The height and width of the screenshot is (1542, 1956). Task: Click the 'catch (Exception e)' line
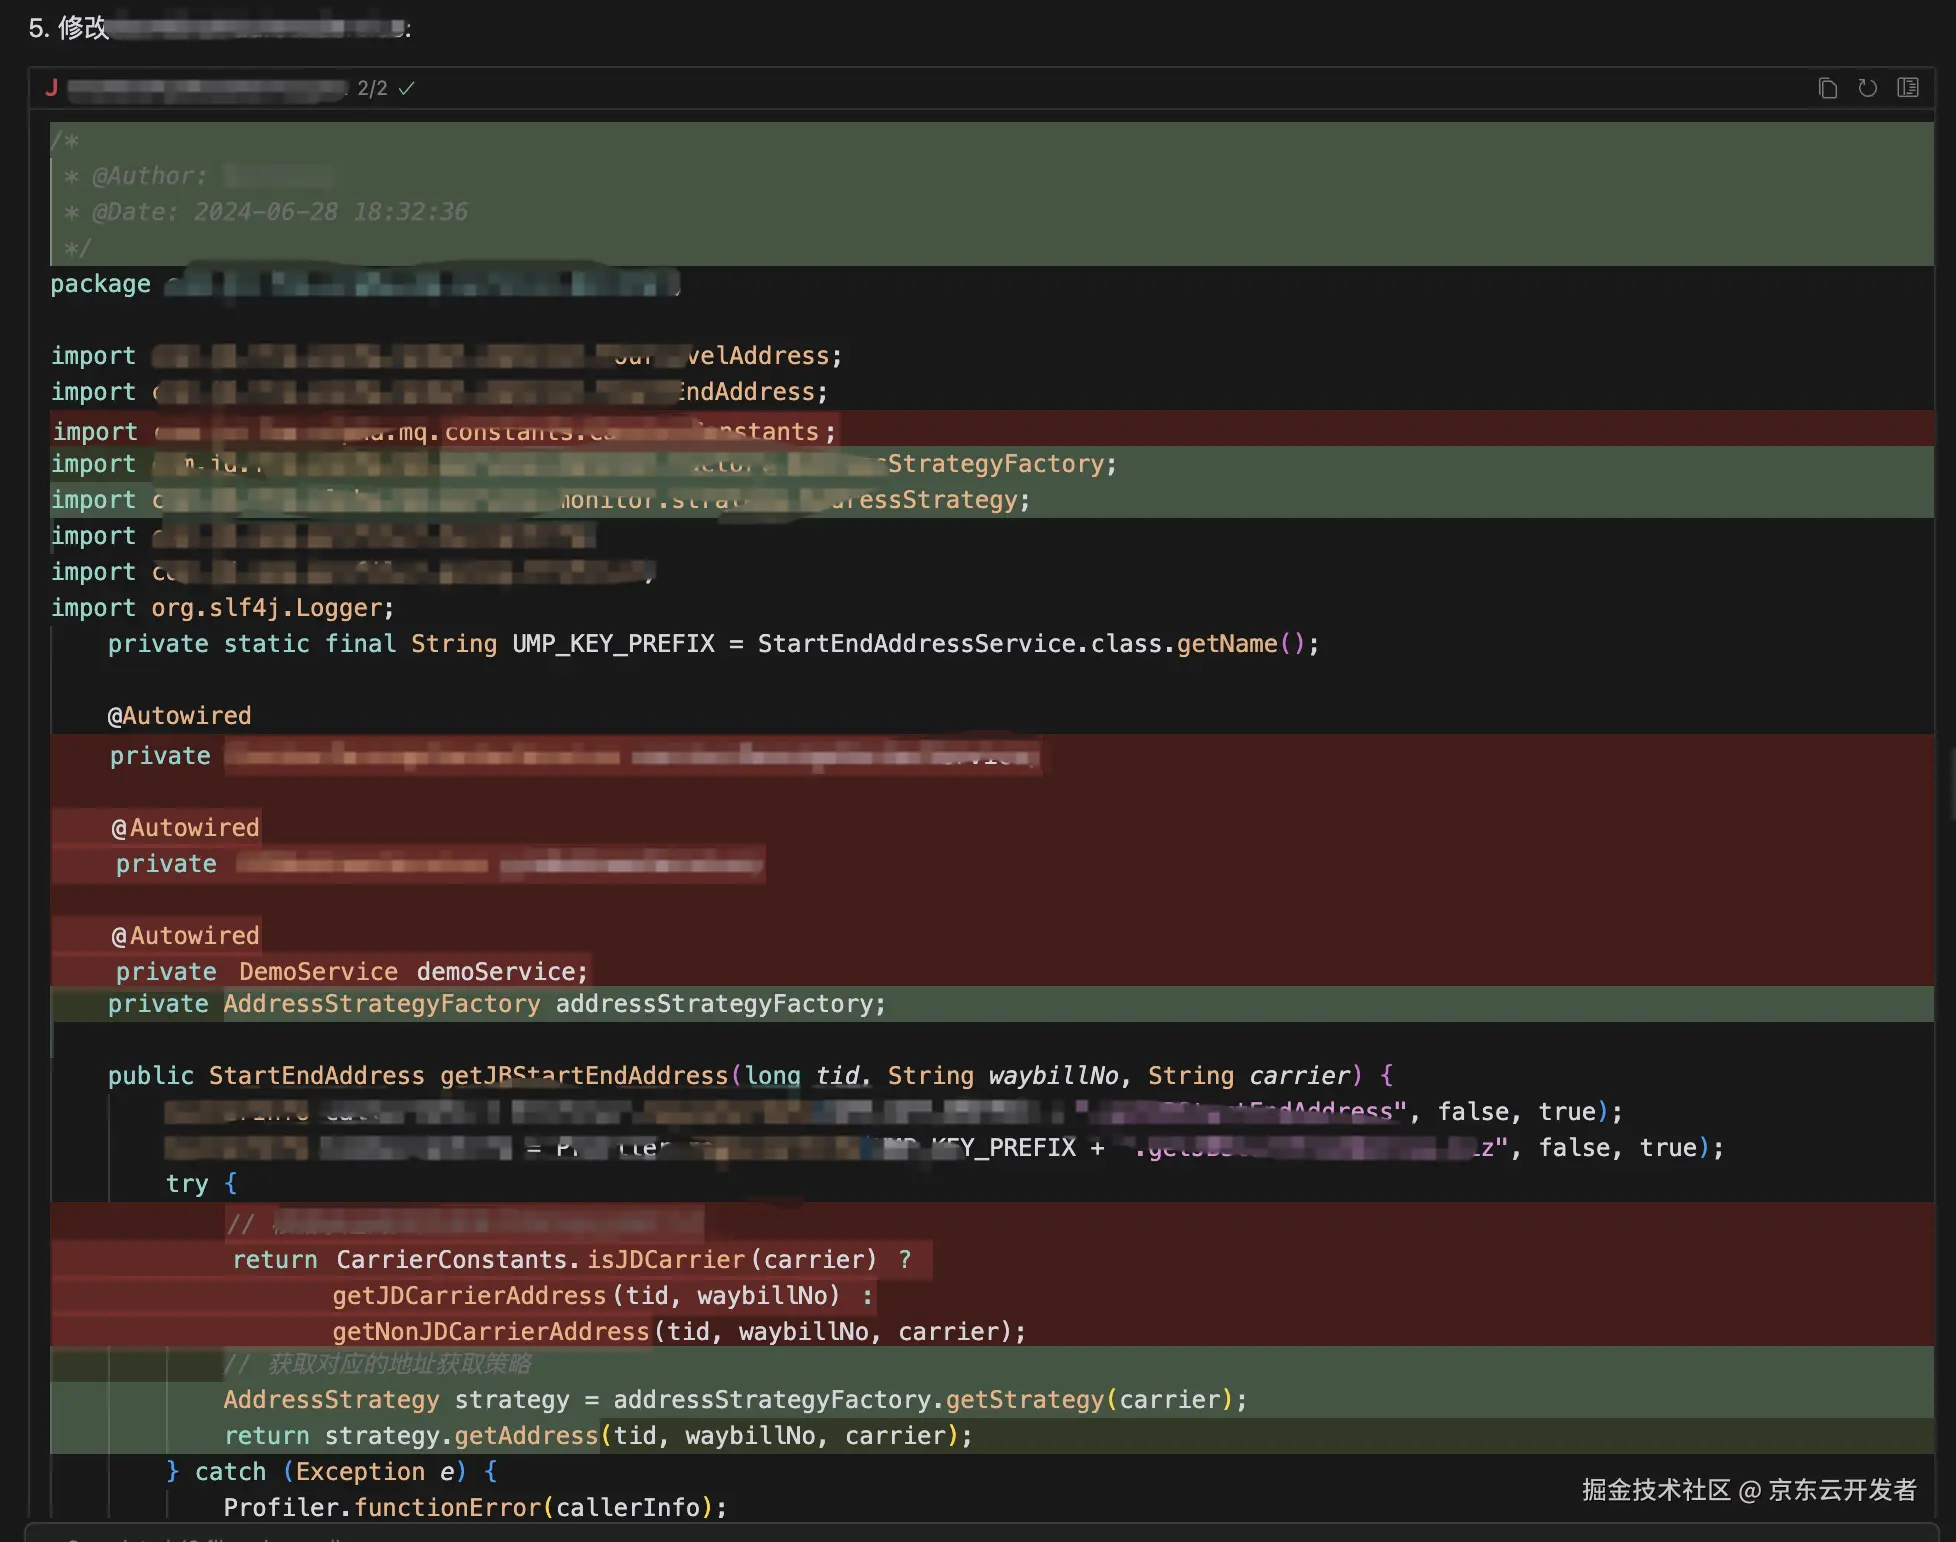click(x=331, y=1472)
